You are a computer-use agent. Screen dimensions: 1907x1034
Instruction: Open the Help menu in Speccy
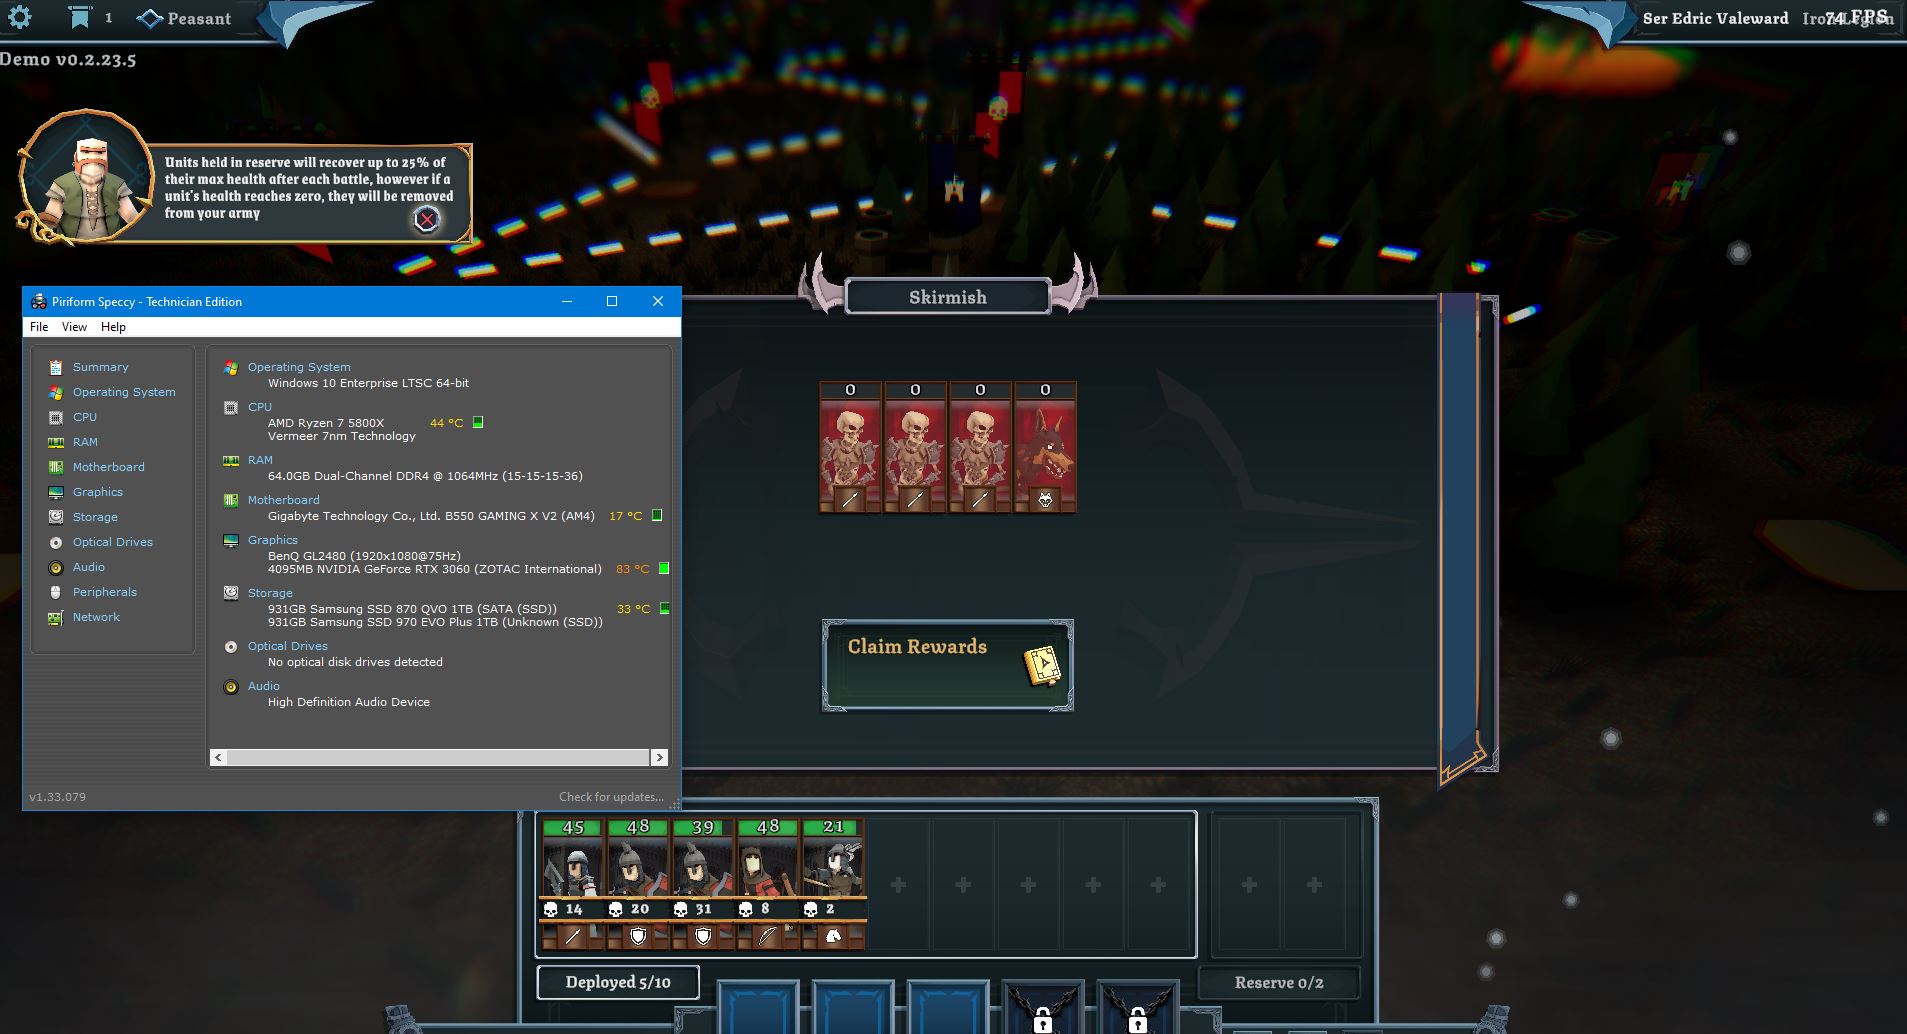coord(113,327)
